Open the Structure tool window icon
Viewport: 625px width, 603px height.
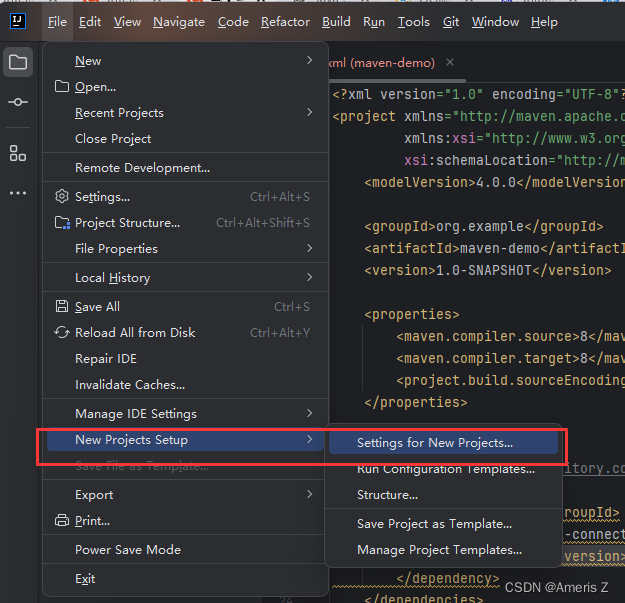(18, 153)
